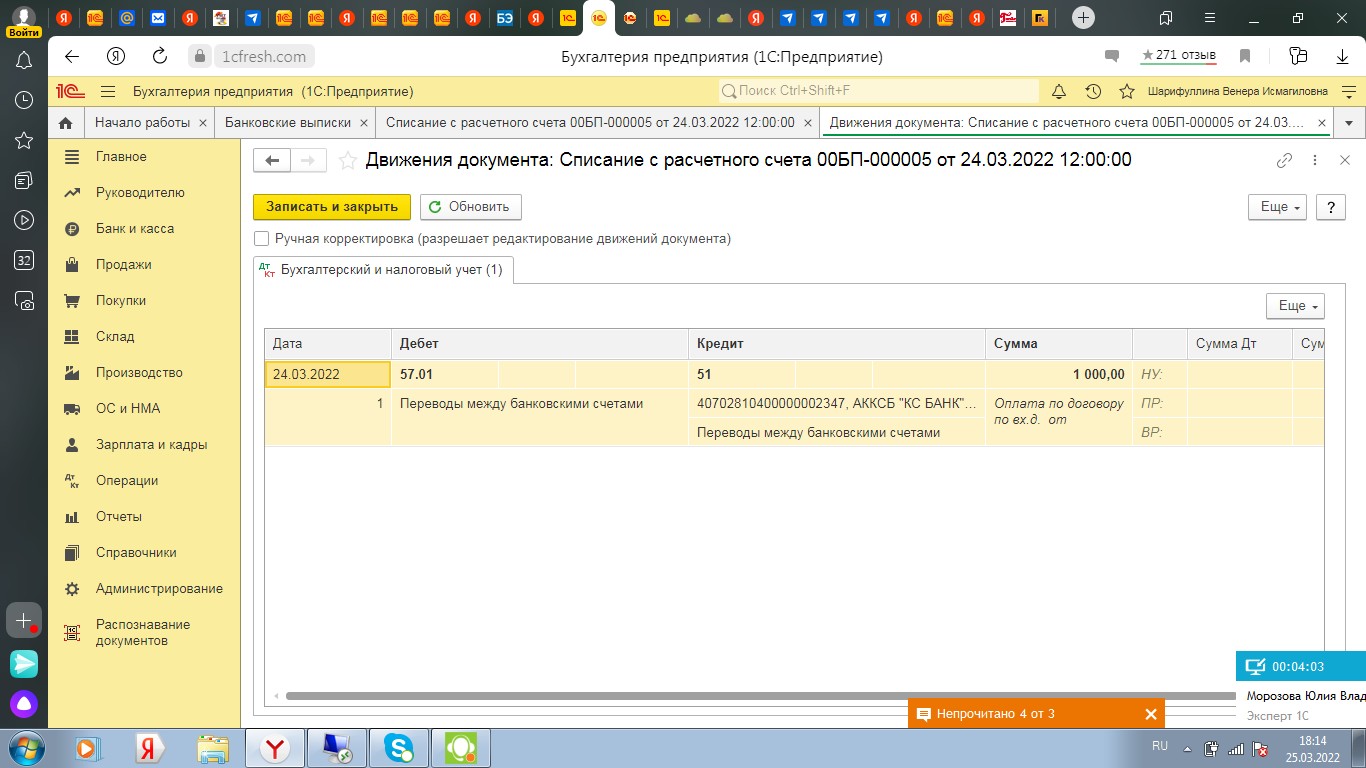Open the Банк и касса section
The width and height of the screenshot is (1366, 768).
[x=135, y=229]
